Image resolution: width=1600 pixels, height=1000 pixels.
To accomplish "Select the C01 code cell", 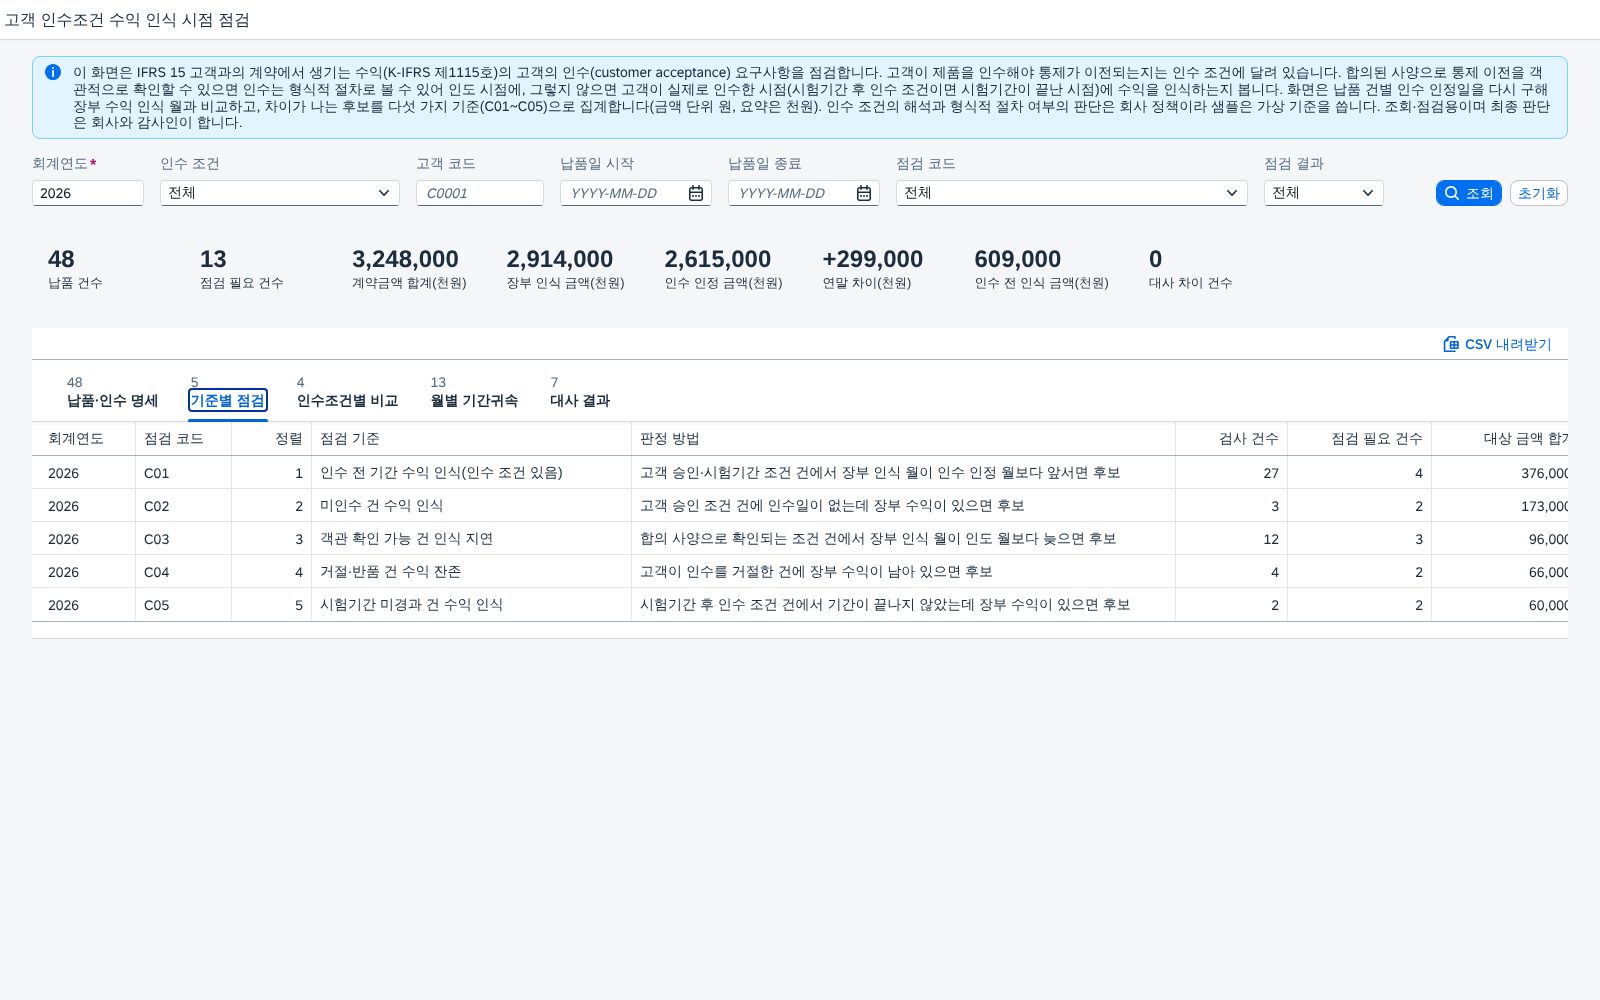I will [183, 473].
